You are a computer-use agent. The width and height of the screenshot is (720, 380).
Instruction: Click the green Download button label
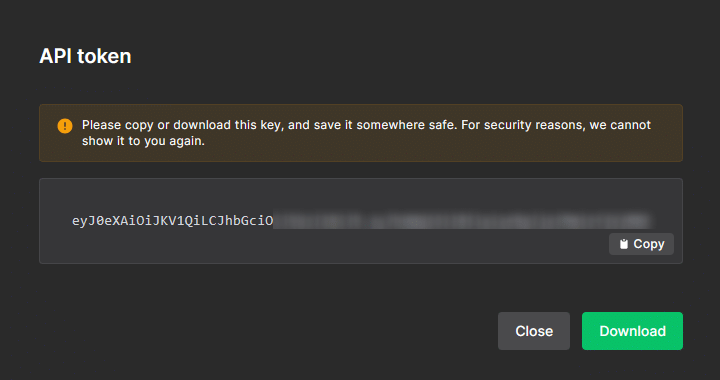point(632,331)
